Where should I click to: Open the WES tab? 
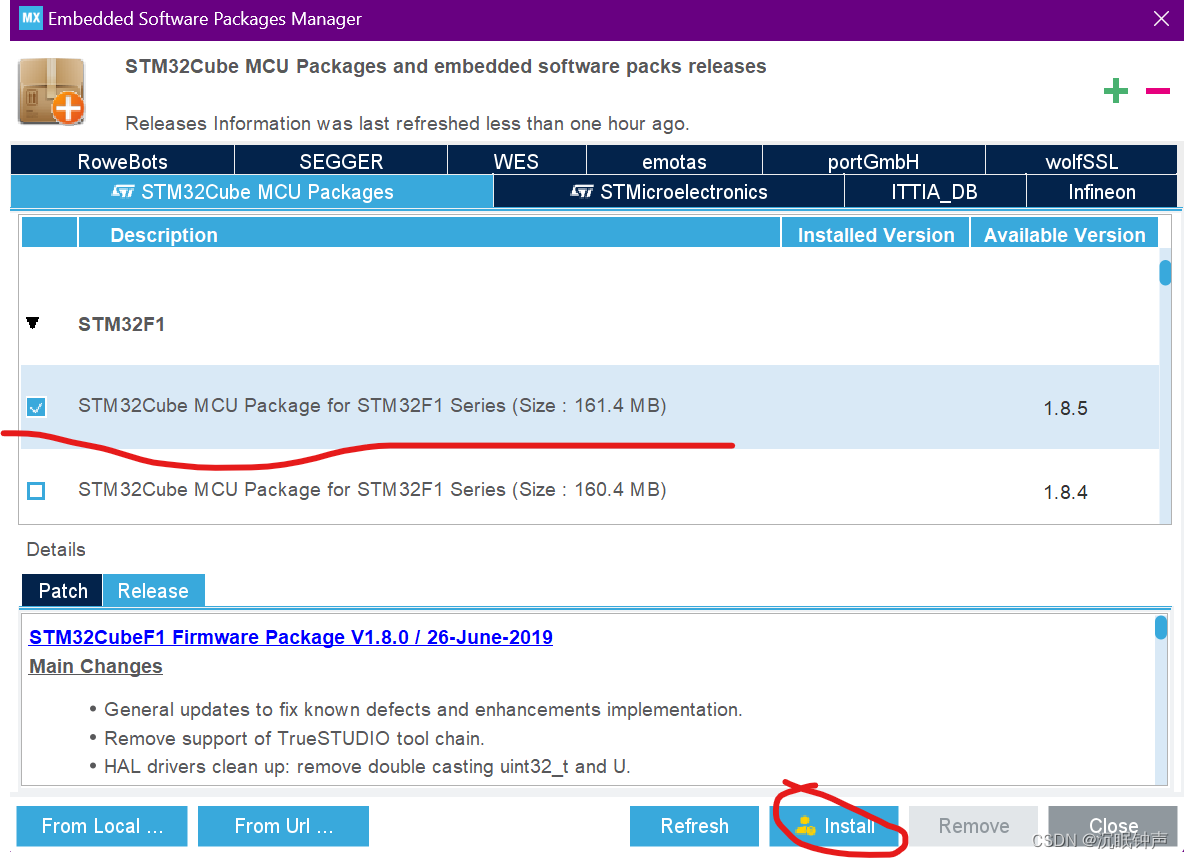coord(516,161)
